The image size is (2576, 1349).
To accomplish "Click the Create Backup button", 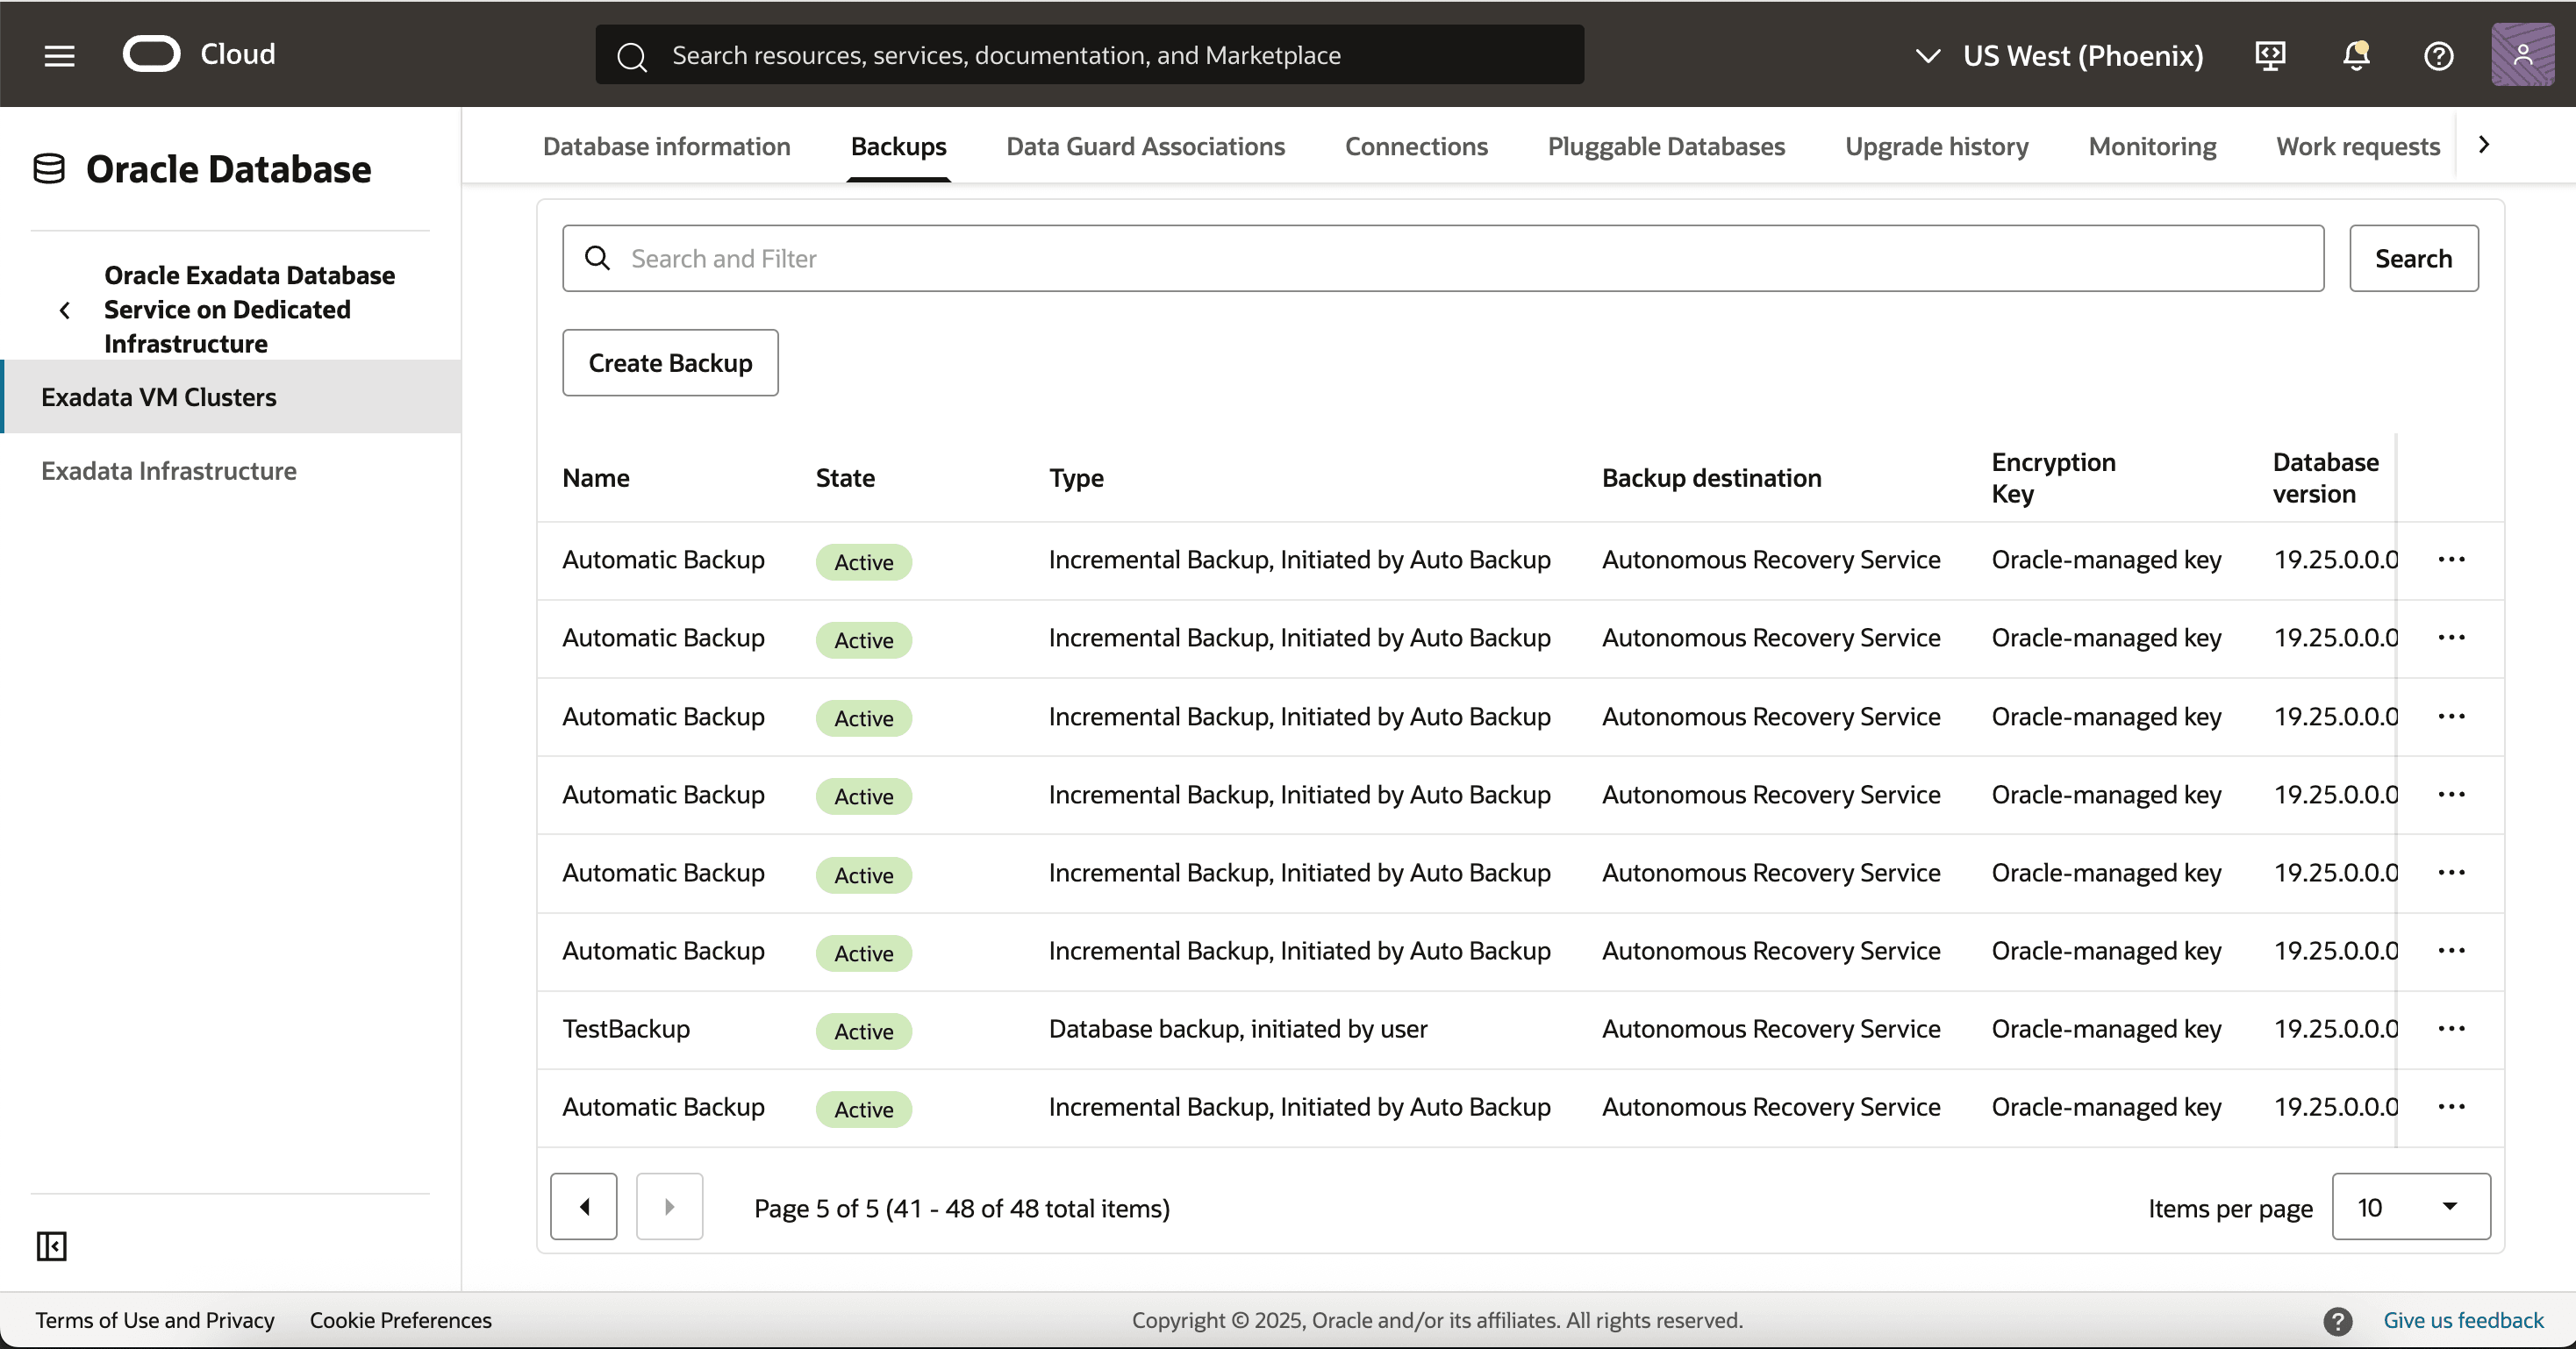I will [x=670, y=362].
